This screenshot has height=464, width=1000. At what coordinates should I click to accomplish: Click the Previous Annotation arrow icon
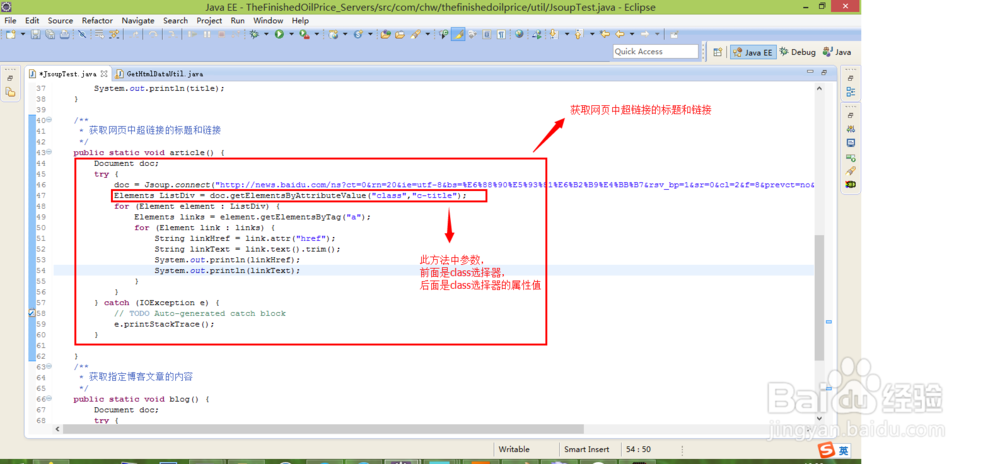pos(579,34)
